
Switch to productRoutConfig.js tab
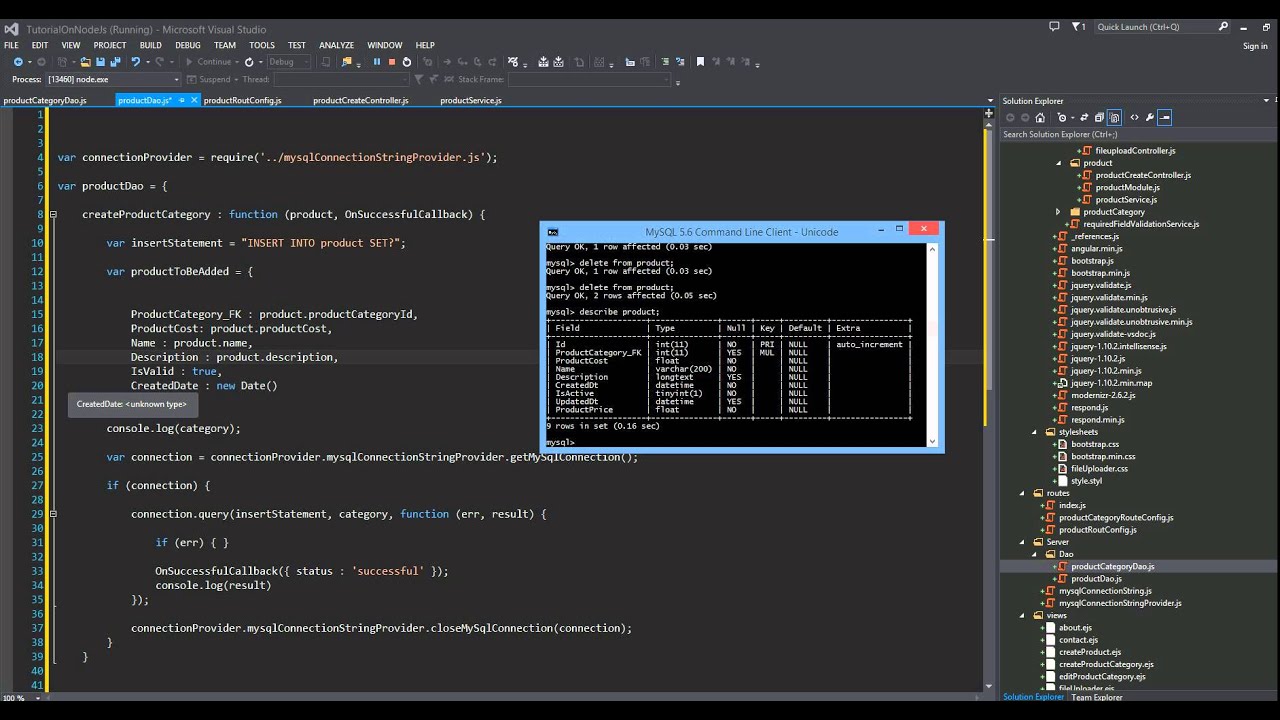242,100
